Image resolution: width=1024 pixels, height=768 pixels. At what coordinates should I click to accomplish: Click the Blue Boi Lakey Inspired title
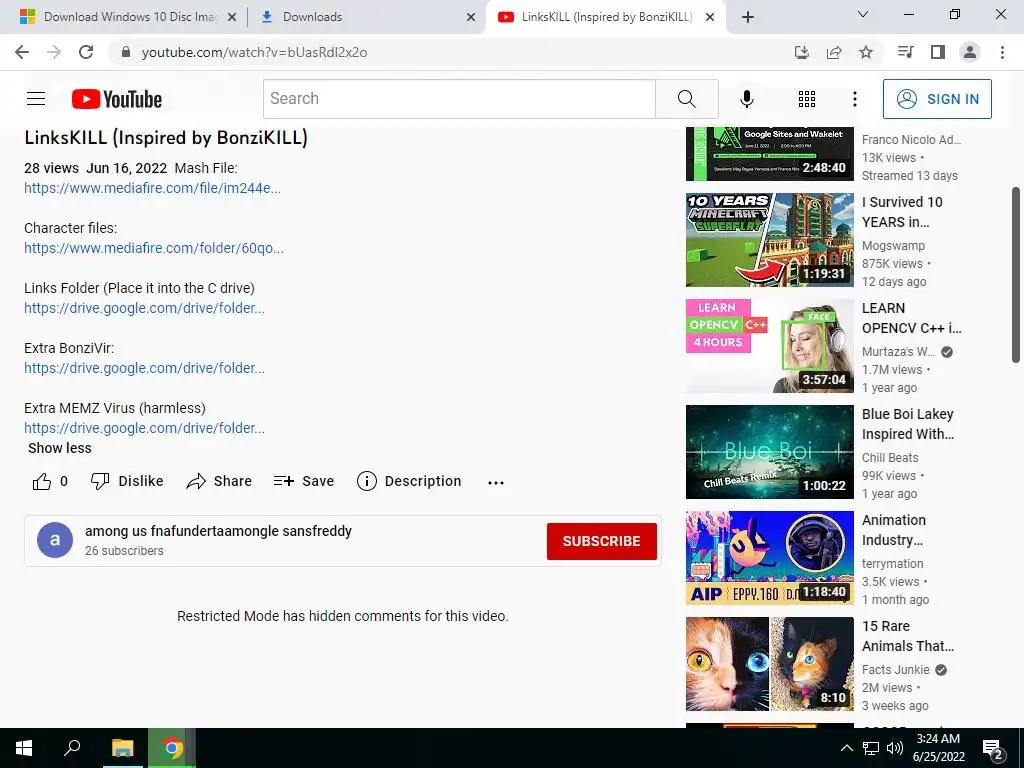click(x=908, y=424)
